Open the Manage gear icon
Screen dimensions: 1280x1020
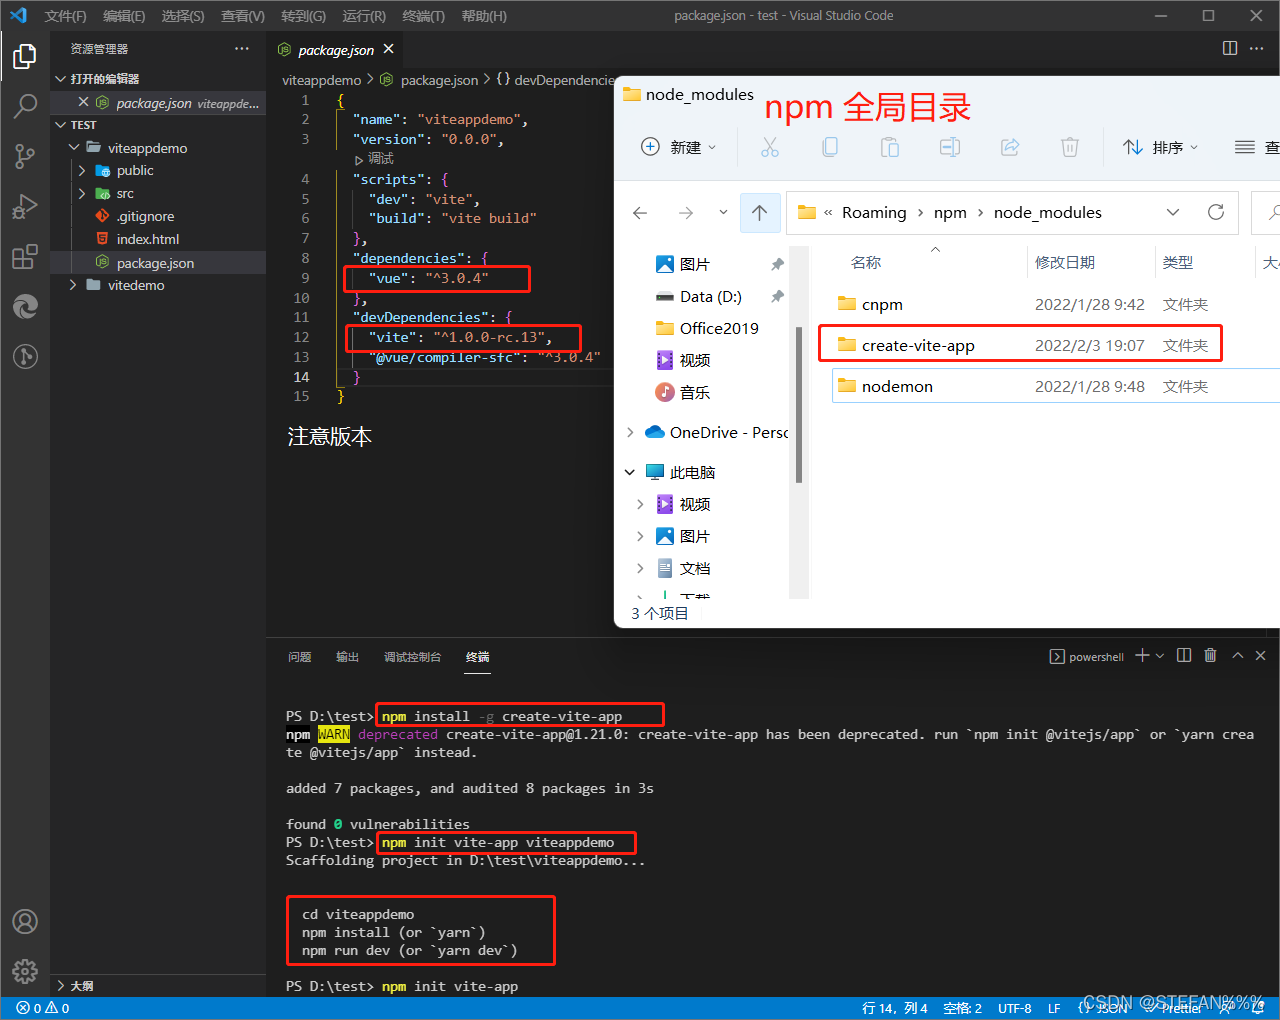click(25, 970)
